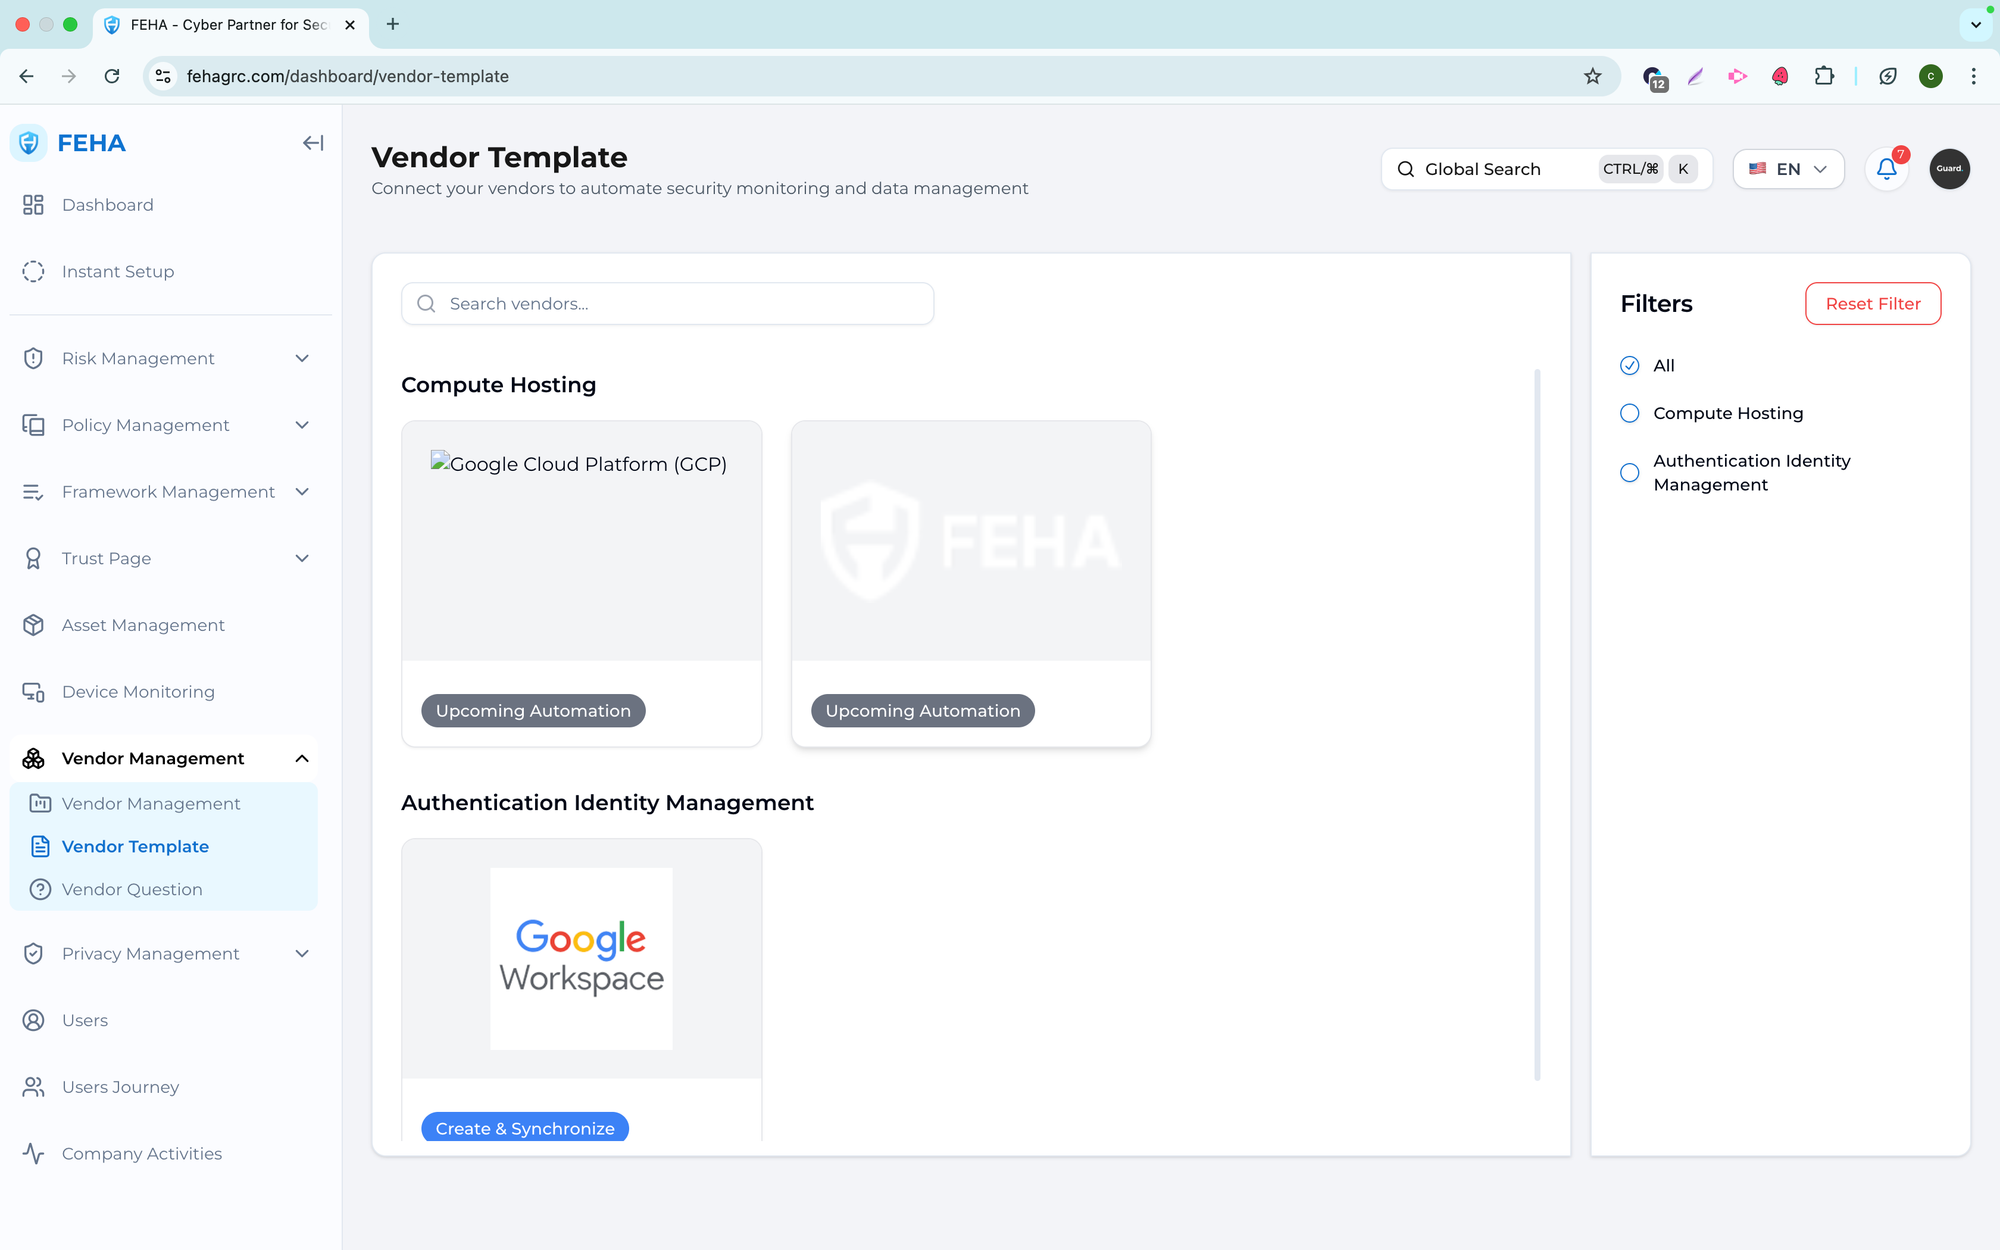Screen dimensions: 2000x1250
Task: Click the Device Monitoring icon
Action: [x=33, y=692]
